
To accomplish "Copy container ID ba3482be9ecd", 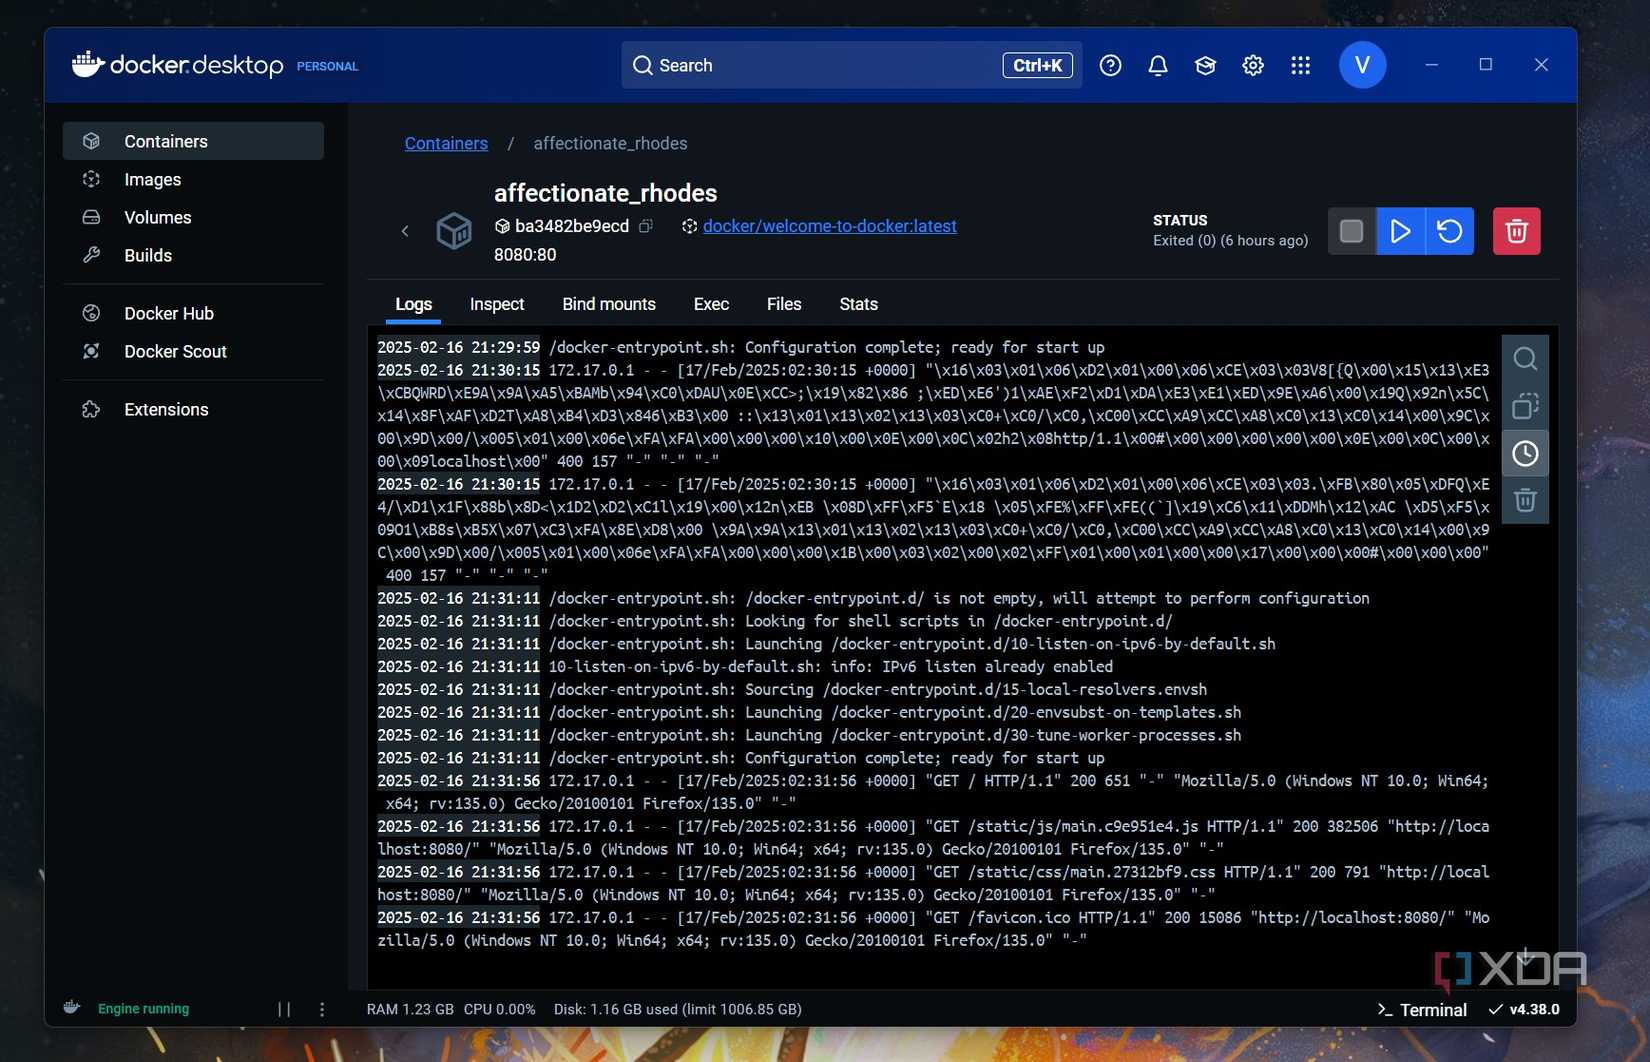I will (x=646, y=226).
